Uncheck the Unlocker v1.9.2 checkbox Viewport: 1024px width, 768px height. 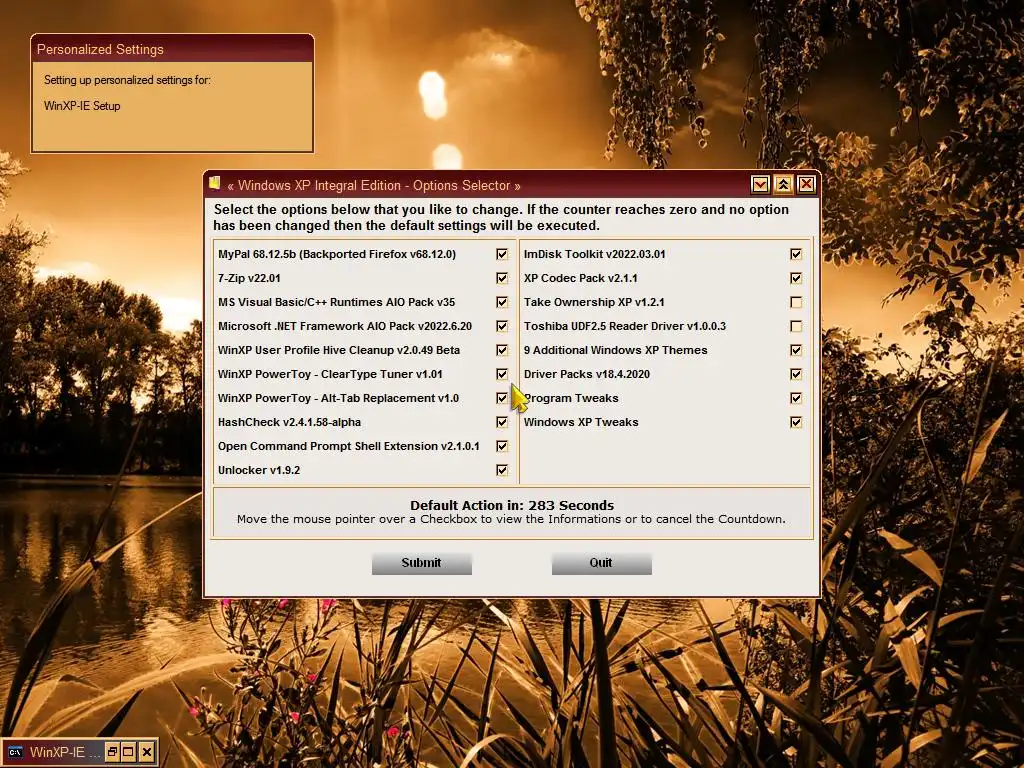pos(502,470)
